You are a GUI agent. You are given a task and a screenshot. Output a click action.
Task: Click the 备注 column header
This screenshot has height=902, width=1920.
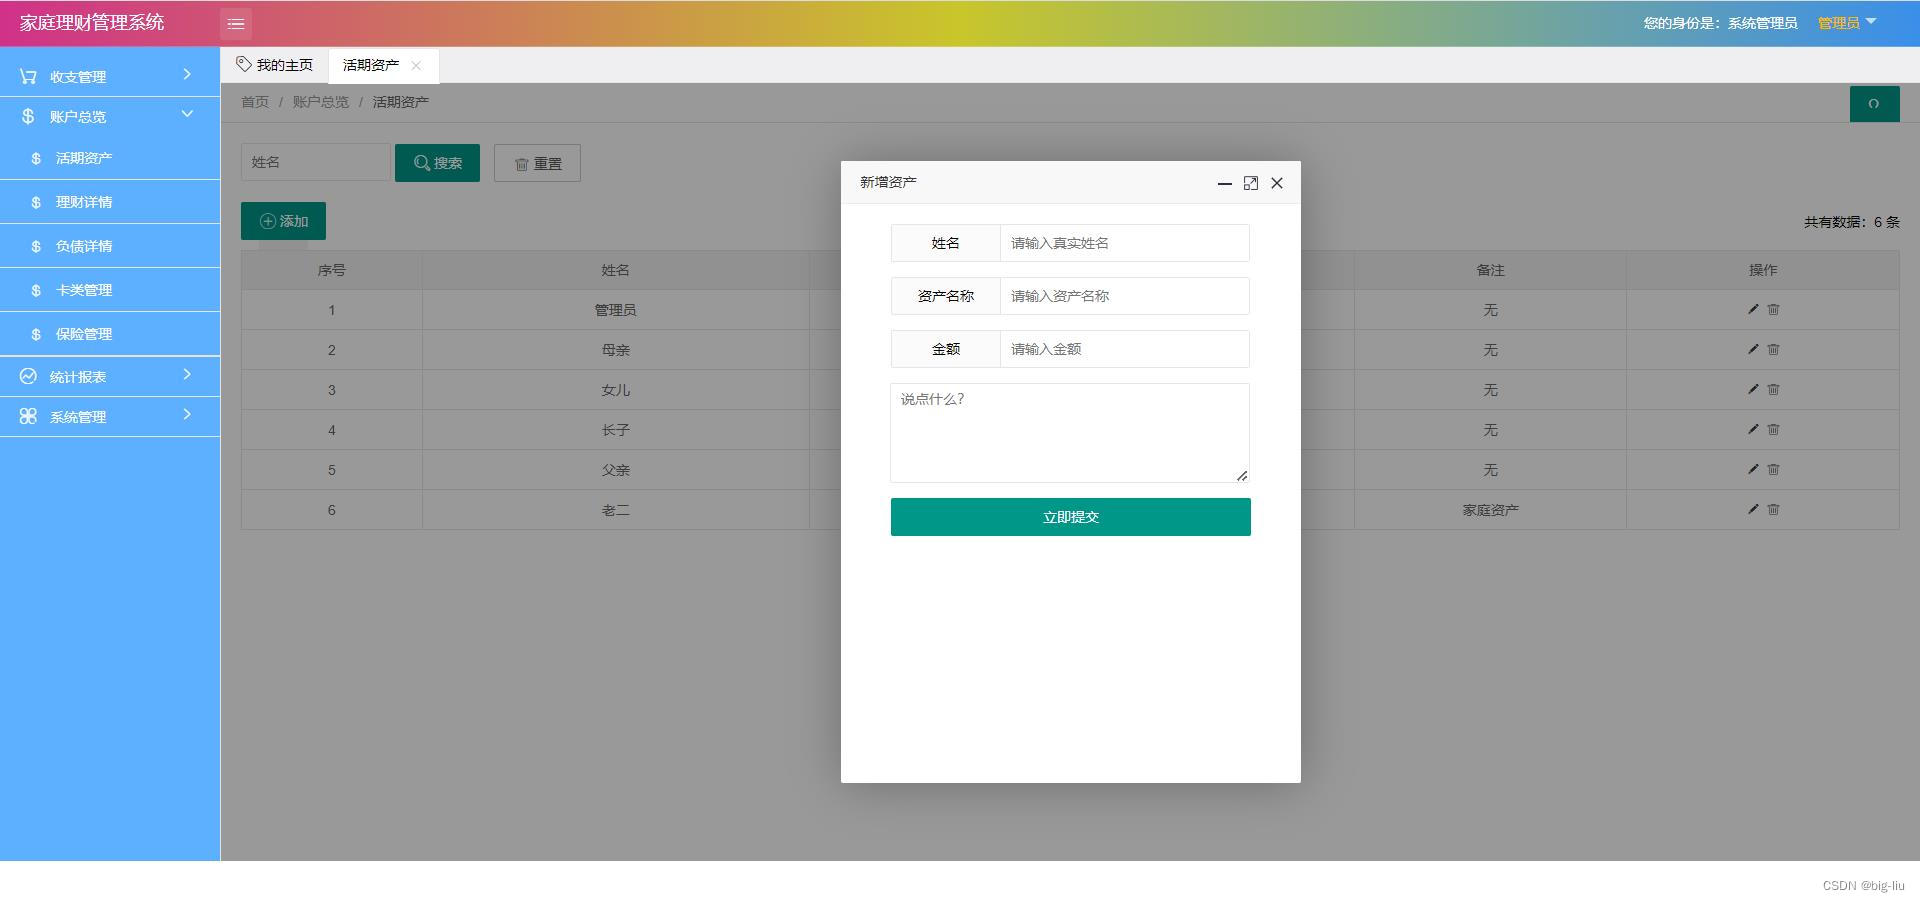1490,270
